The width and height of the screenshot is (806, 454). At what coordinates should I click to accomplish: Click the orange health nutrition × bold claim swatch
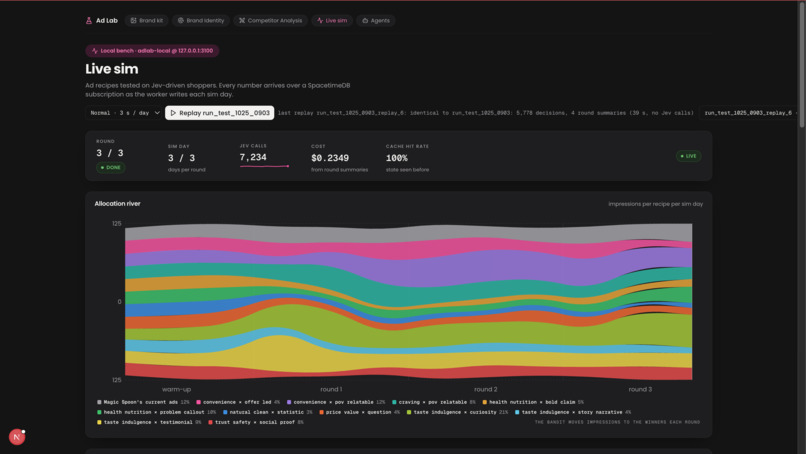(x=485, y=402)
